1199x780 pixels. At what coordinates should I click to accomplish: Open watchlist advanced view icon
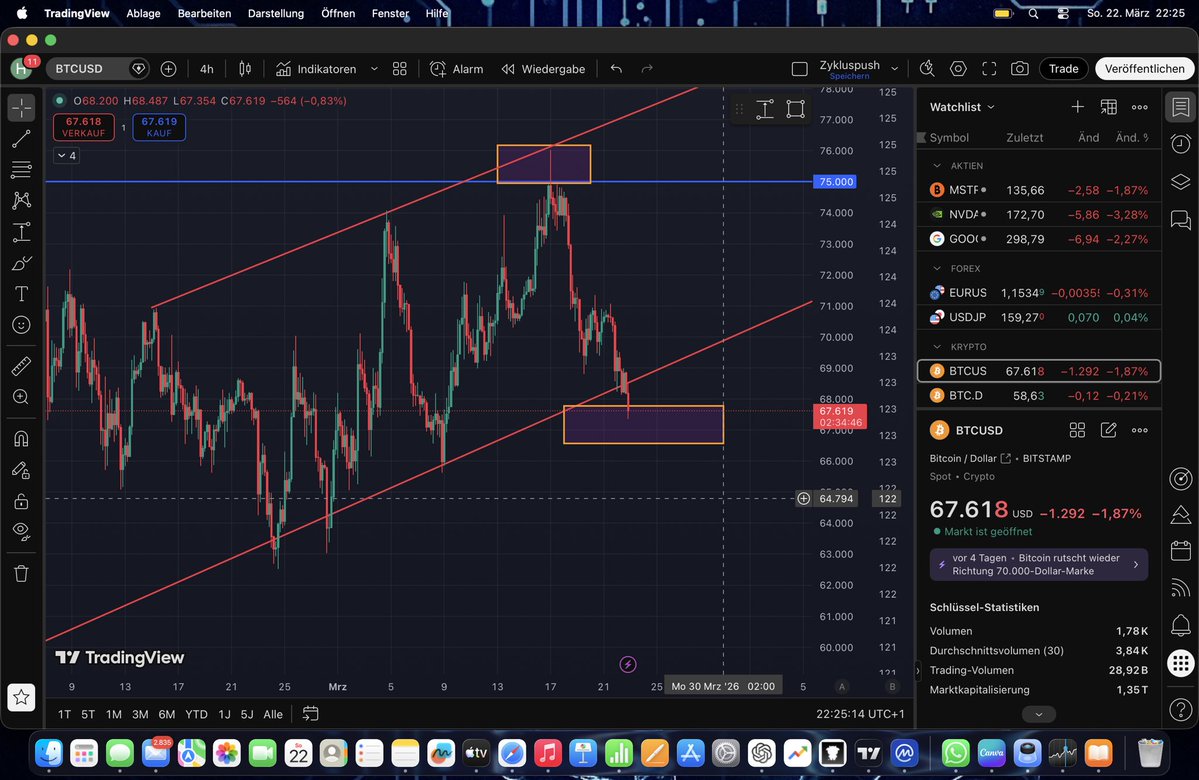(x=1108, y=107)
